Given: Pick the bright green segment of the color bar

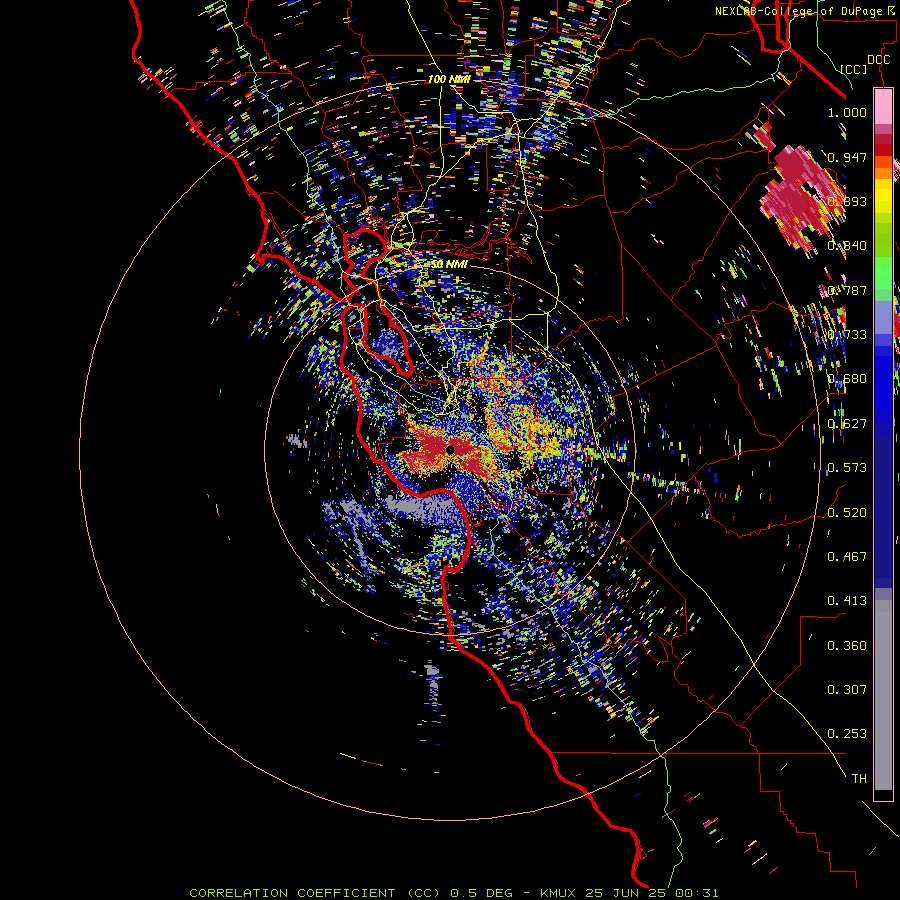Looking at the screenshot, I should [883, 273].
